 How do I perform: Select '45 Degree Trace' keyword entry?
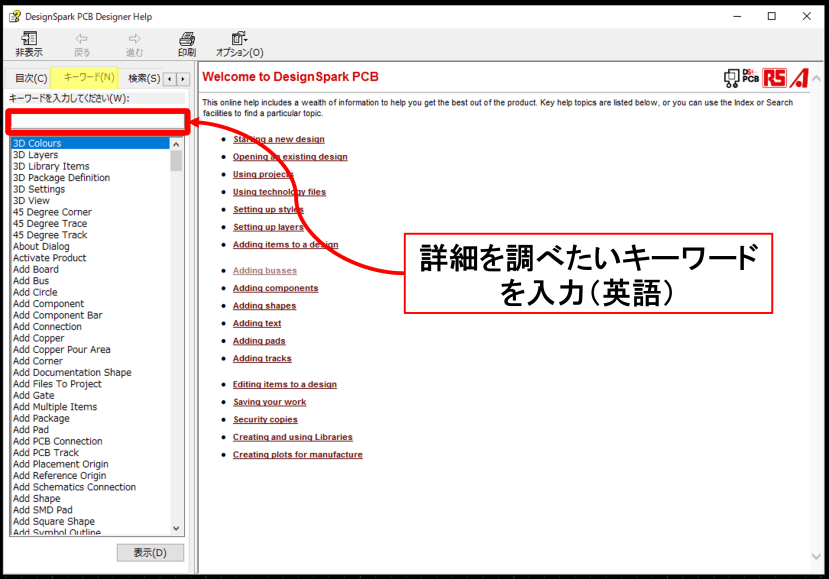pyautogui.click(x=50, y=224)
